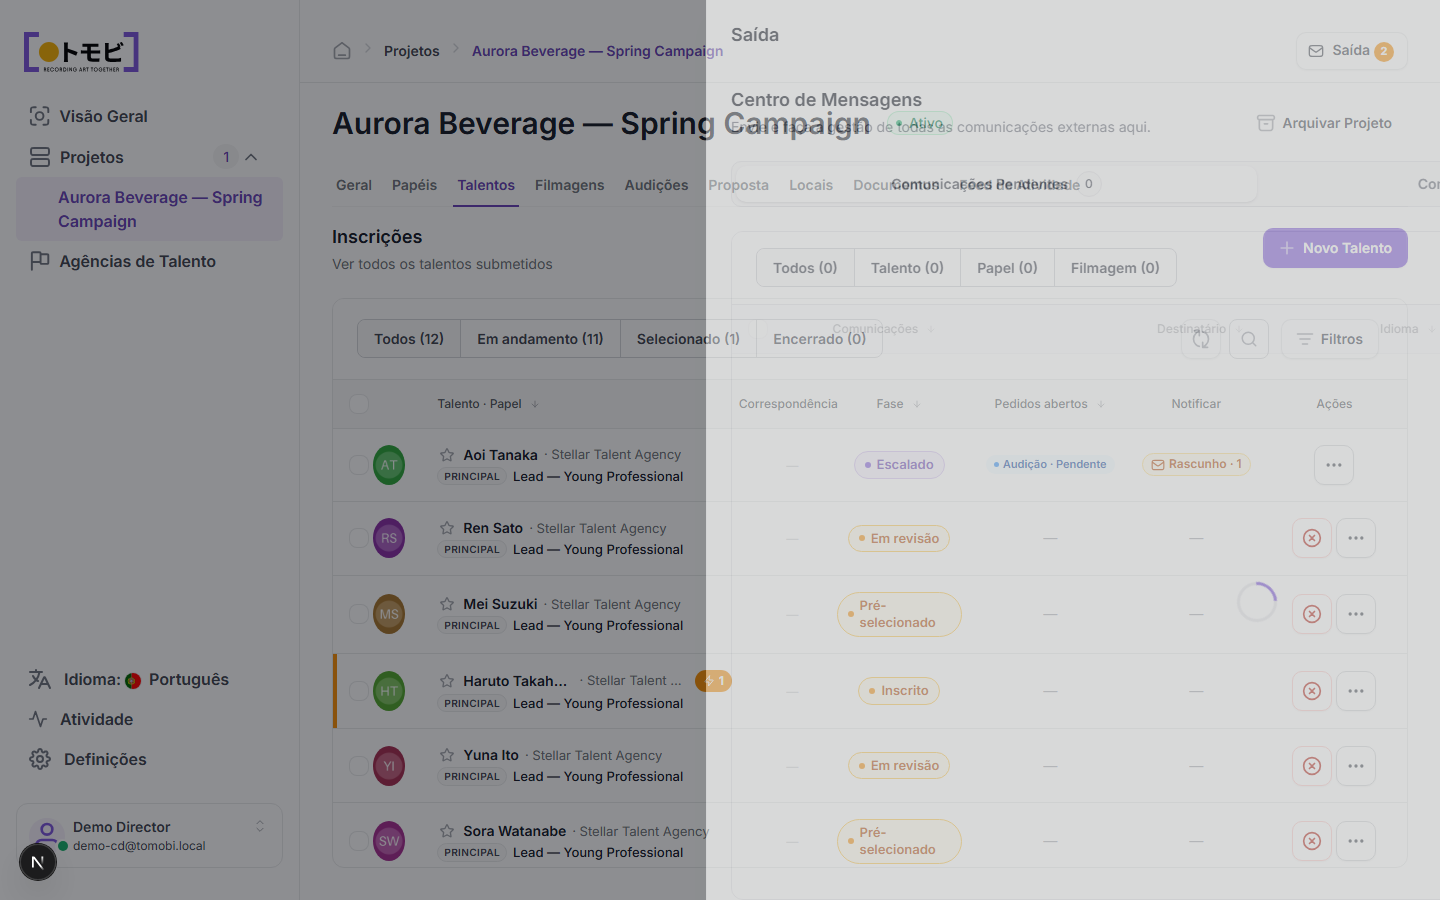Select Haruto Takah... row checkbox

358,691
